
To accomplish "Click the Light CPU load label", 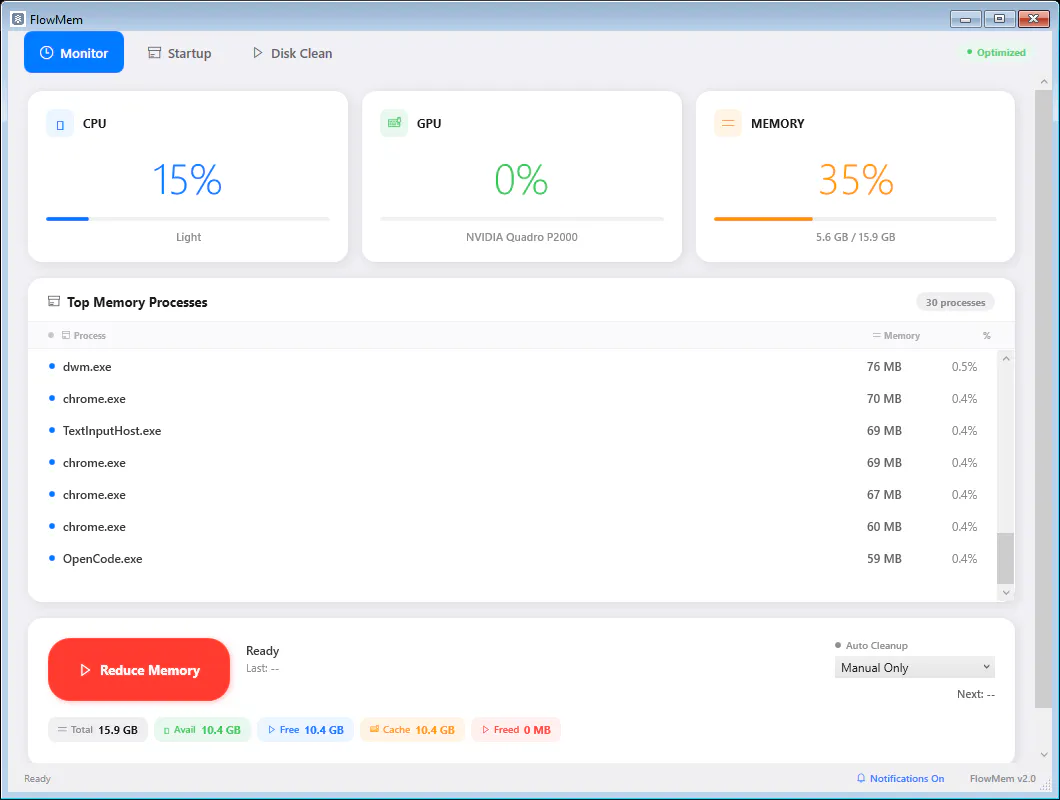I will click(189, 237).
